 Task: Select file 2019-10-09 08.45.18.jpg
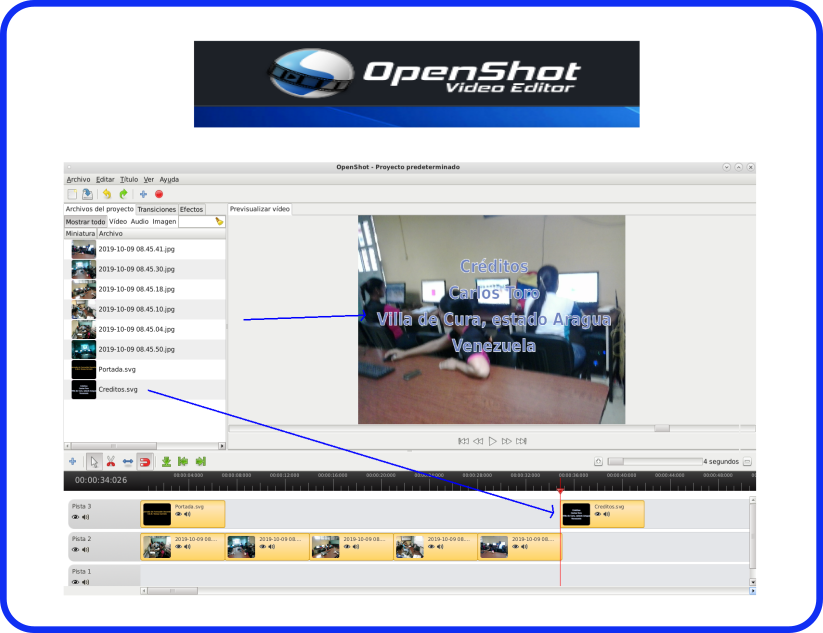click(x=145, y=289)
